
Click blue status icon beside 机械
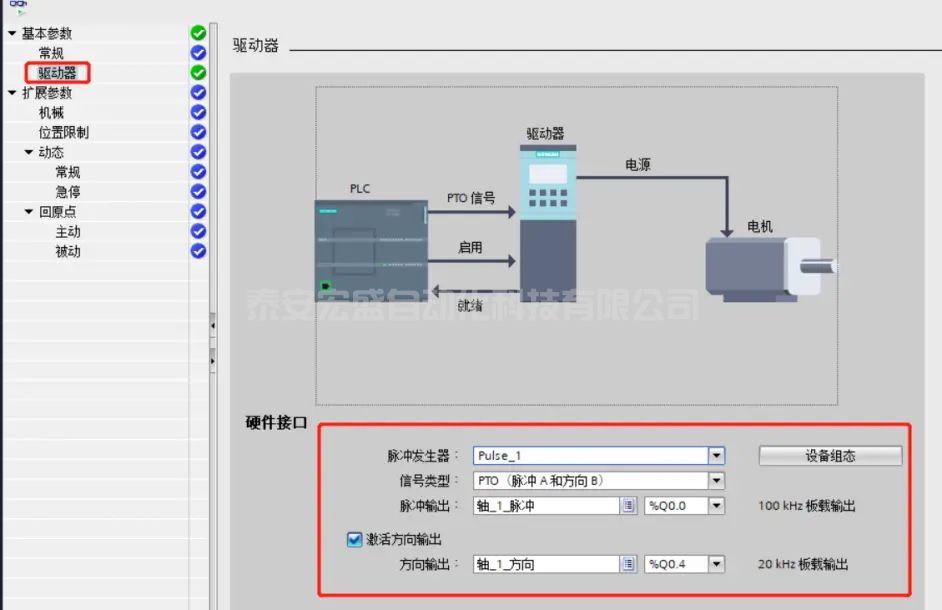[198, 112]
